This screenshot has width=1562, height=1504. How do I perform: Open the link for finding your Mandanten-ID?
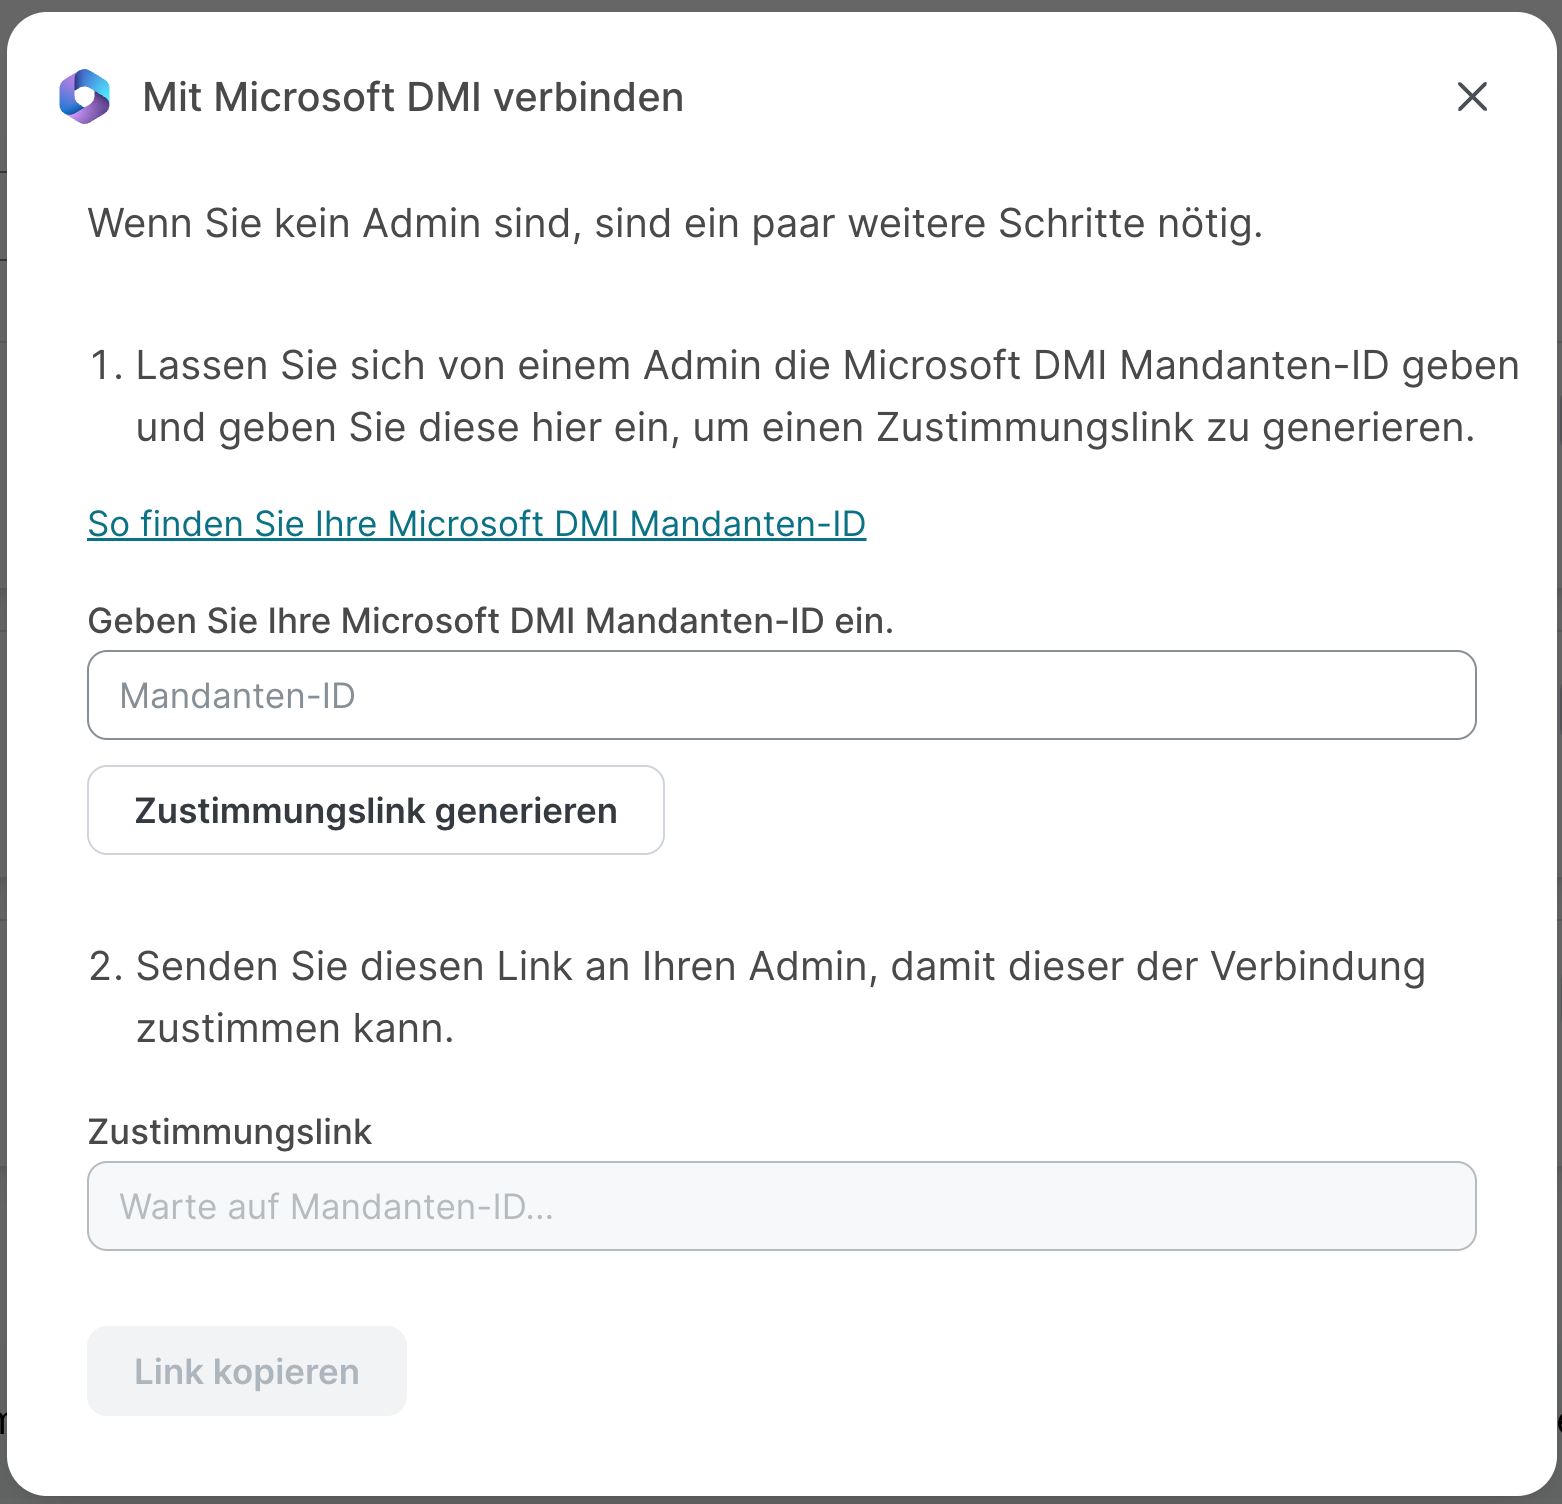coord(476,524)
